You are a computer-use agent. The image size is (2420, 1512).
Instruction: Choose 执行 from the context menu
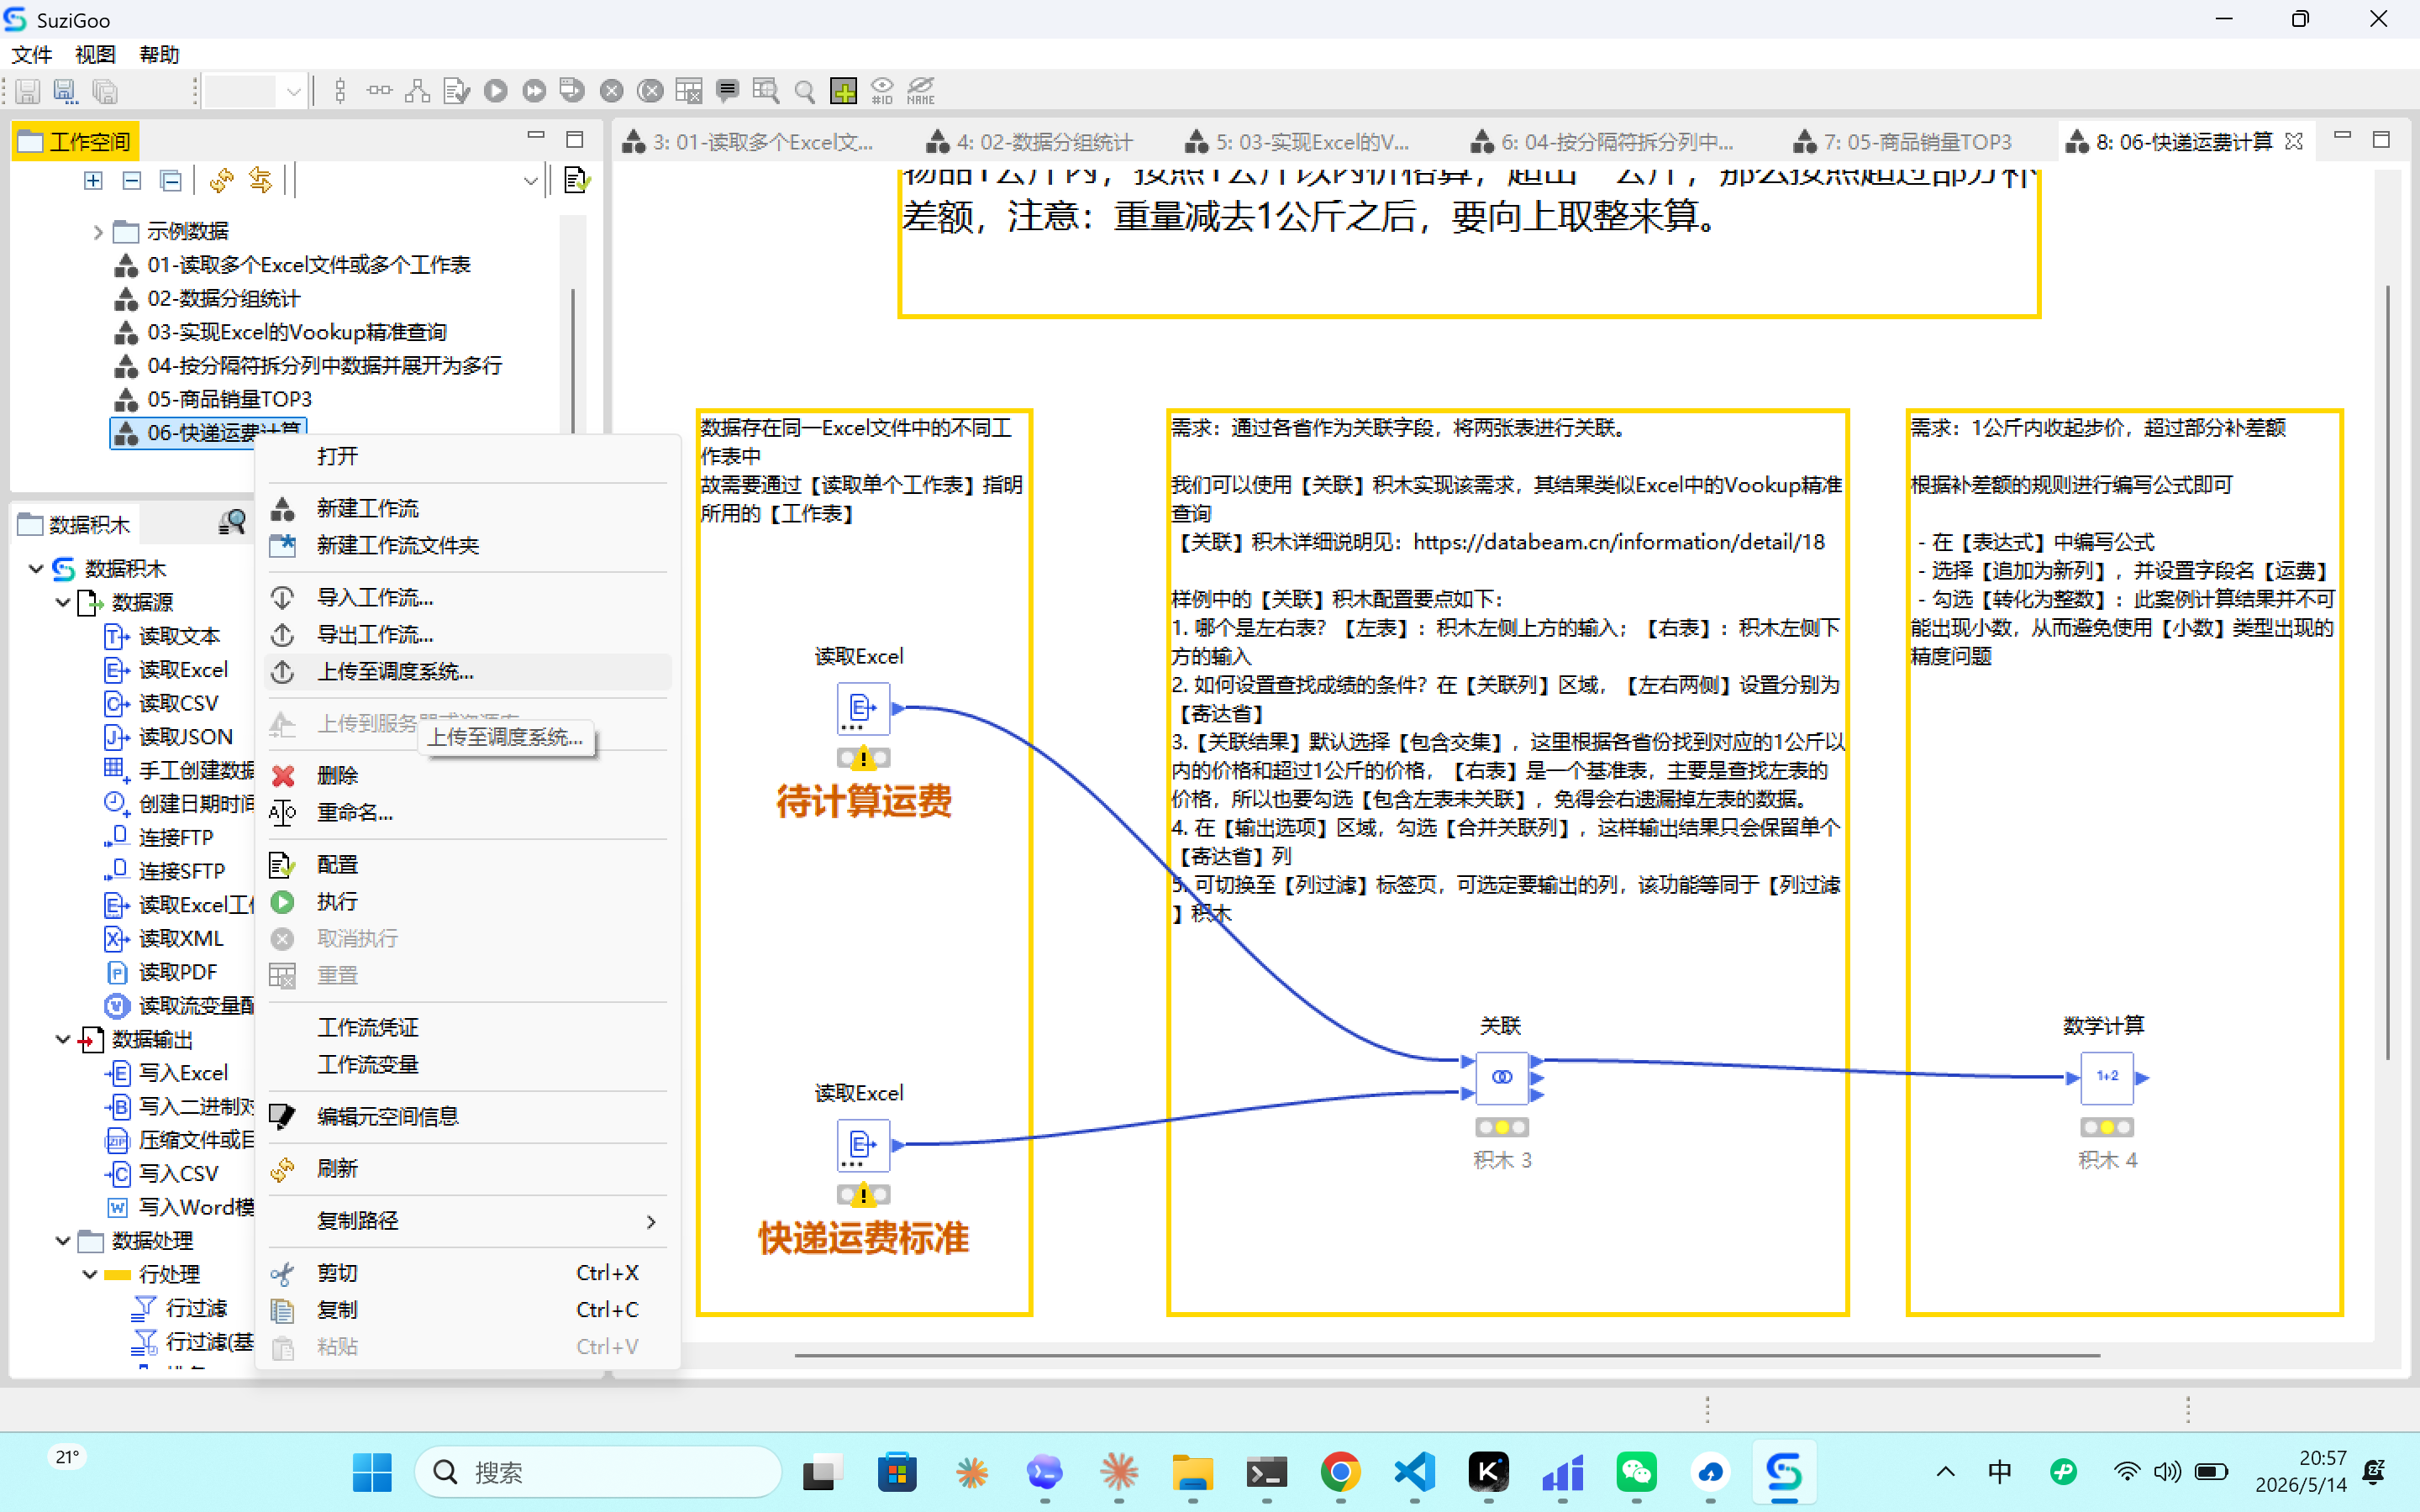pos(467,902)
